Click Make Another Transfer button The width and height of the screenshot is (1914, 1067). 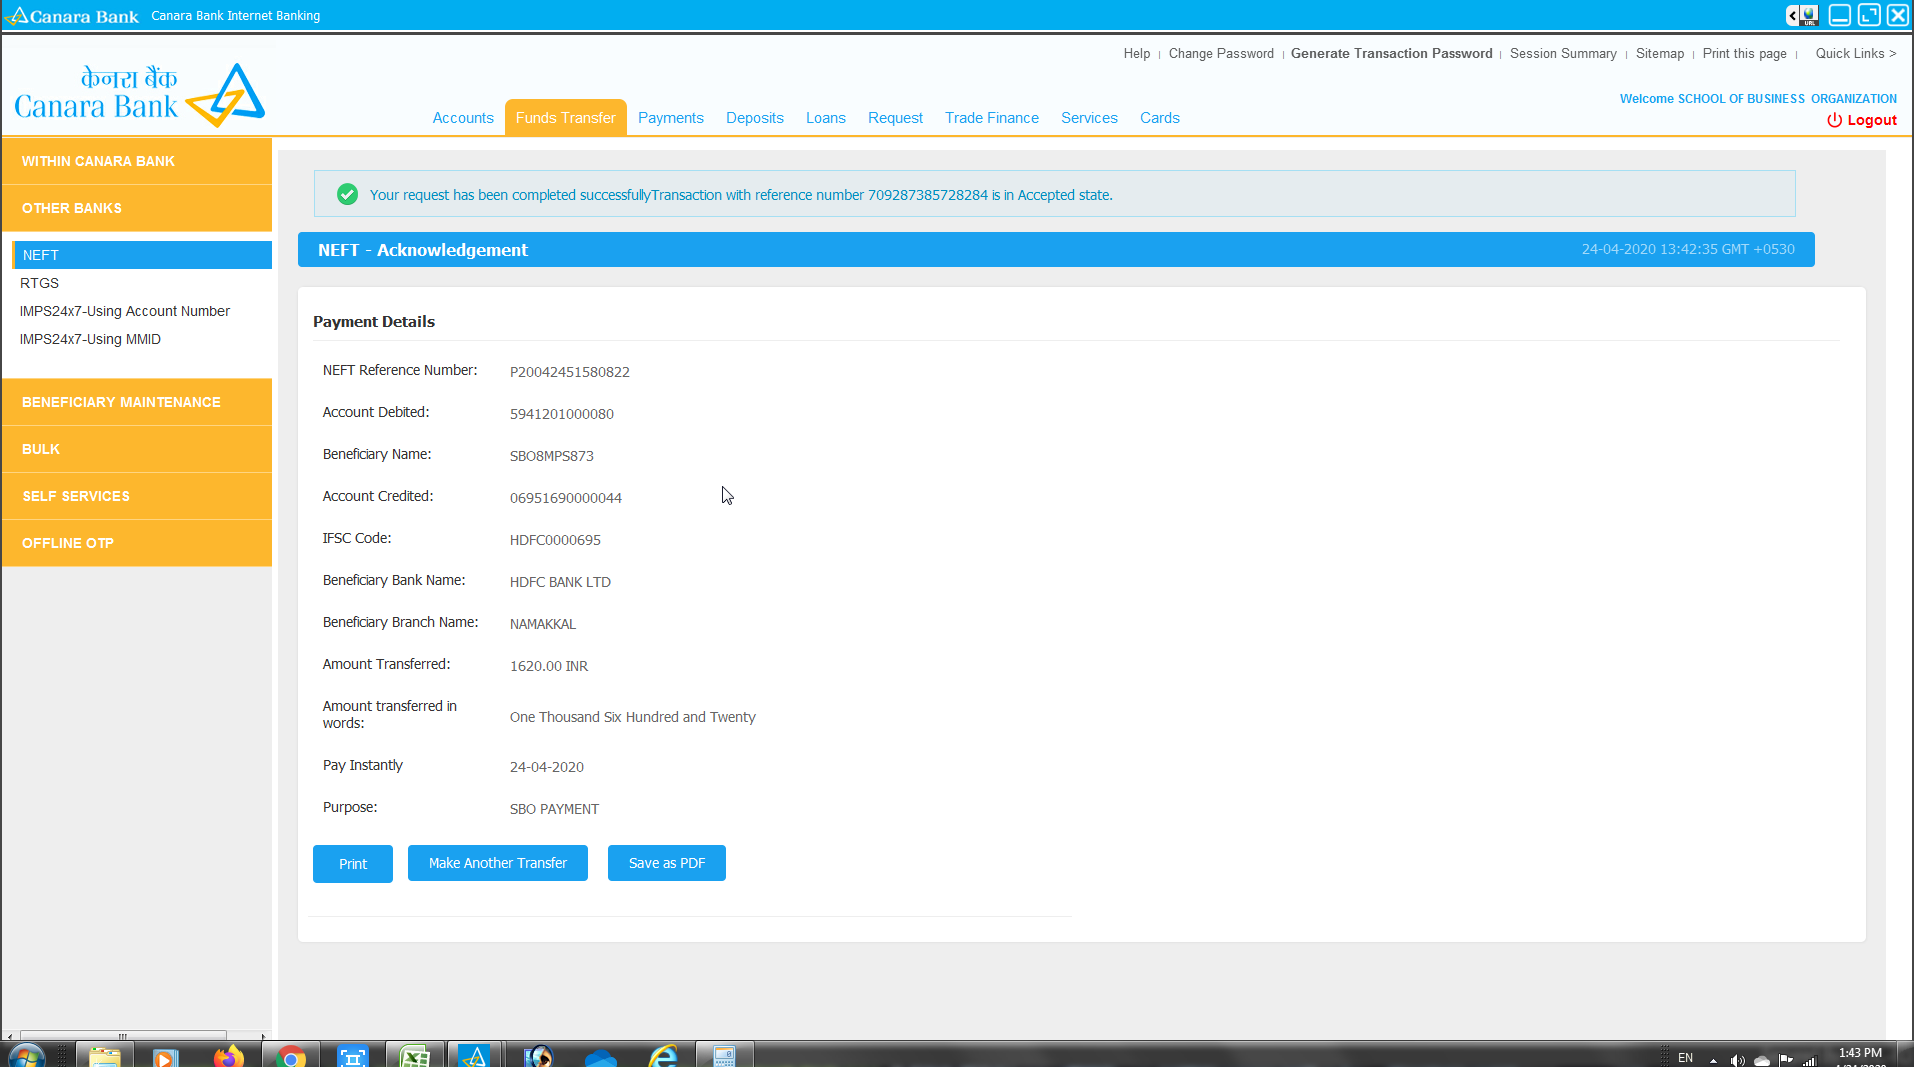click(x=498, y=863)
